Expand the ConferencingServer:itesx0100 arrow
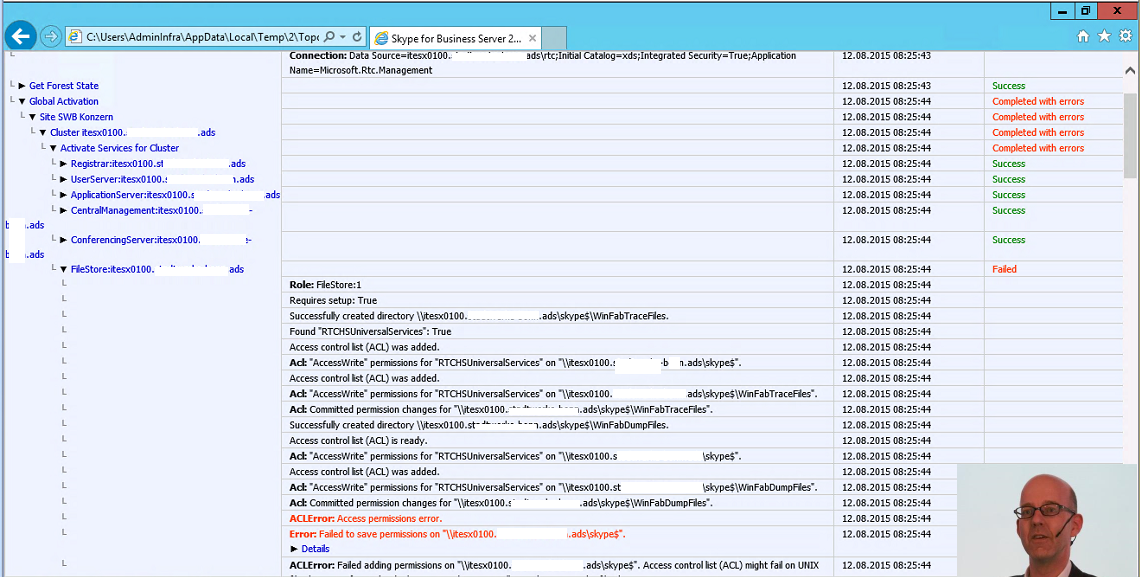Image resolution: width=1140 pixels, height=577 pixels. [x=63, y=240]
